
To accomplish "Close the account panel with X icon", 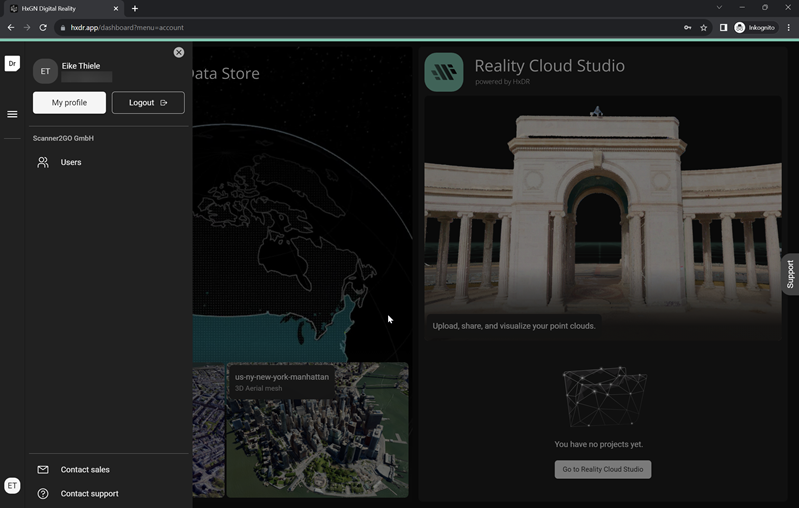I will tap(179, 52).
